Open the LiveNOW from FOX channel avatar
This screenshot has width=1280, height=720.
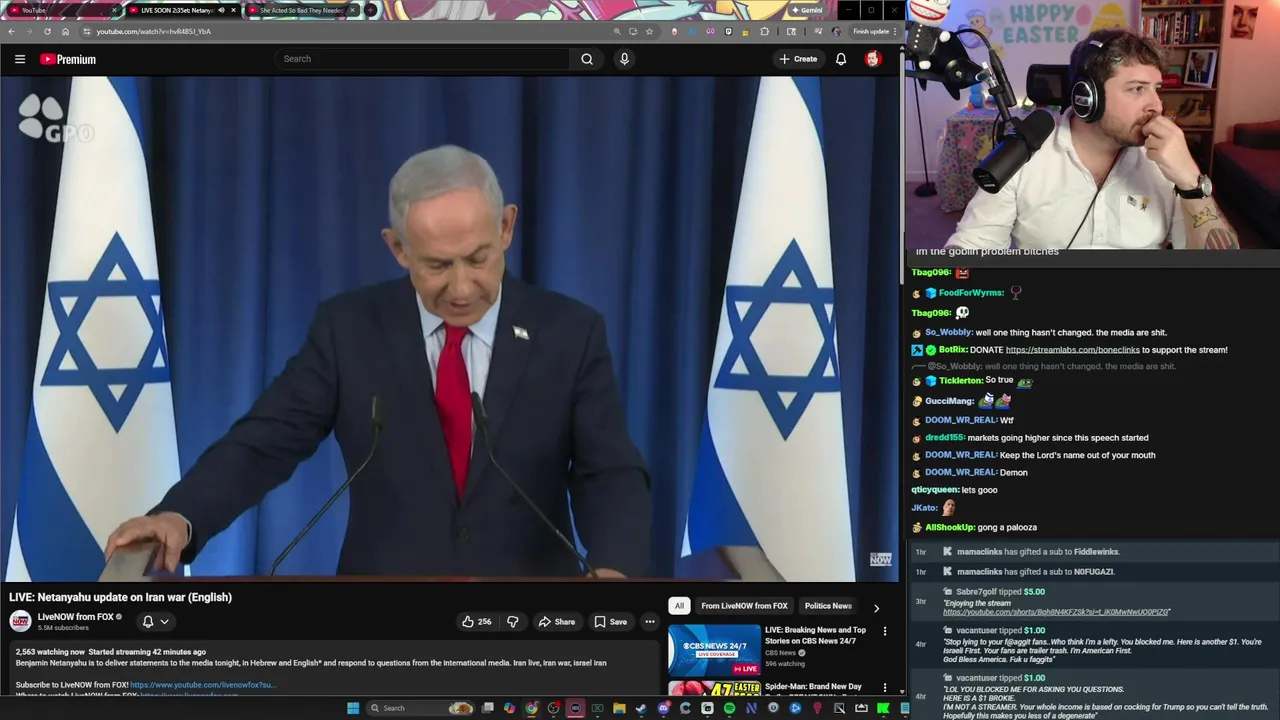click(20, 621)
